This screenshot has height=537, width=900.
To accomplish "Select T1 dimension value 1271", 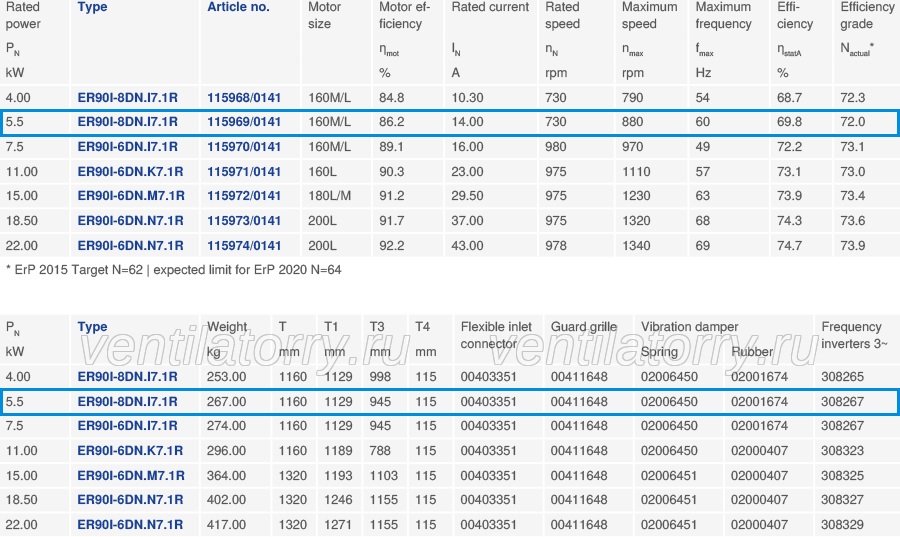I will pos(338,524).
